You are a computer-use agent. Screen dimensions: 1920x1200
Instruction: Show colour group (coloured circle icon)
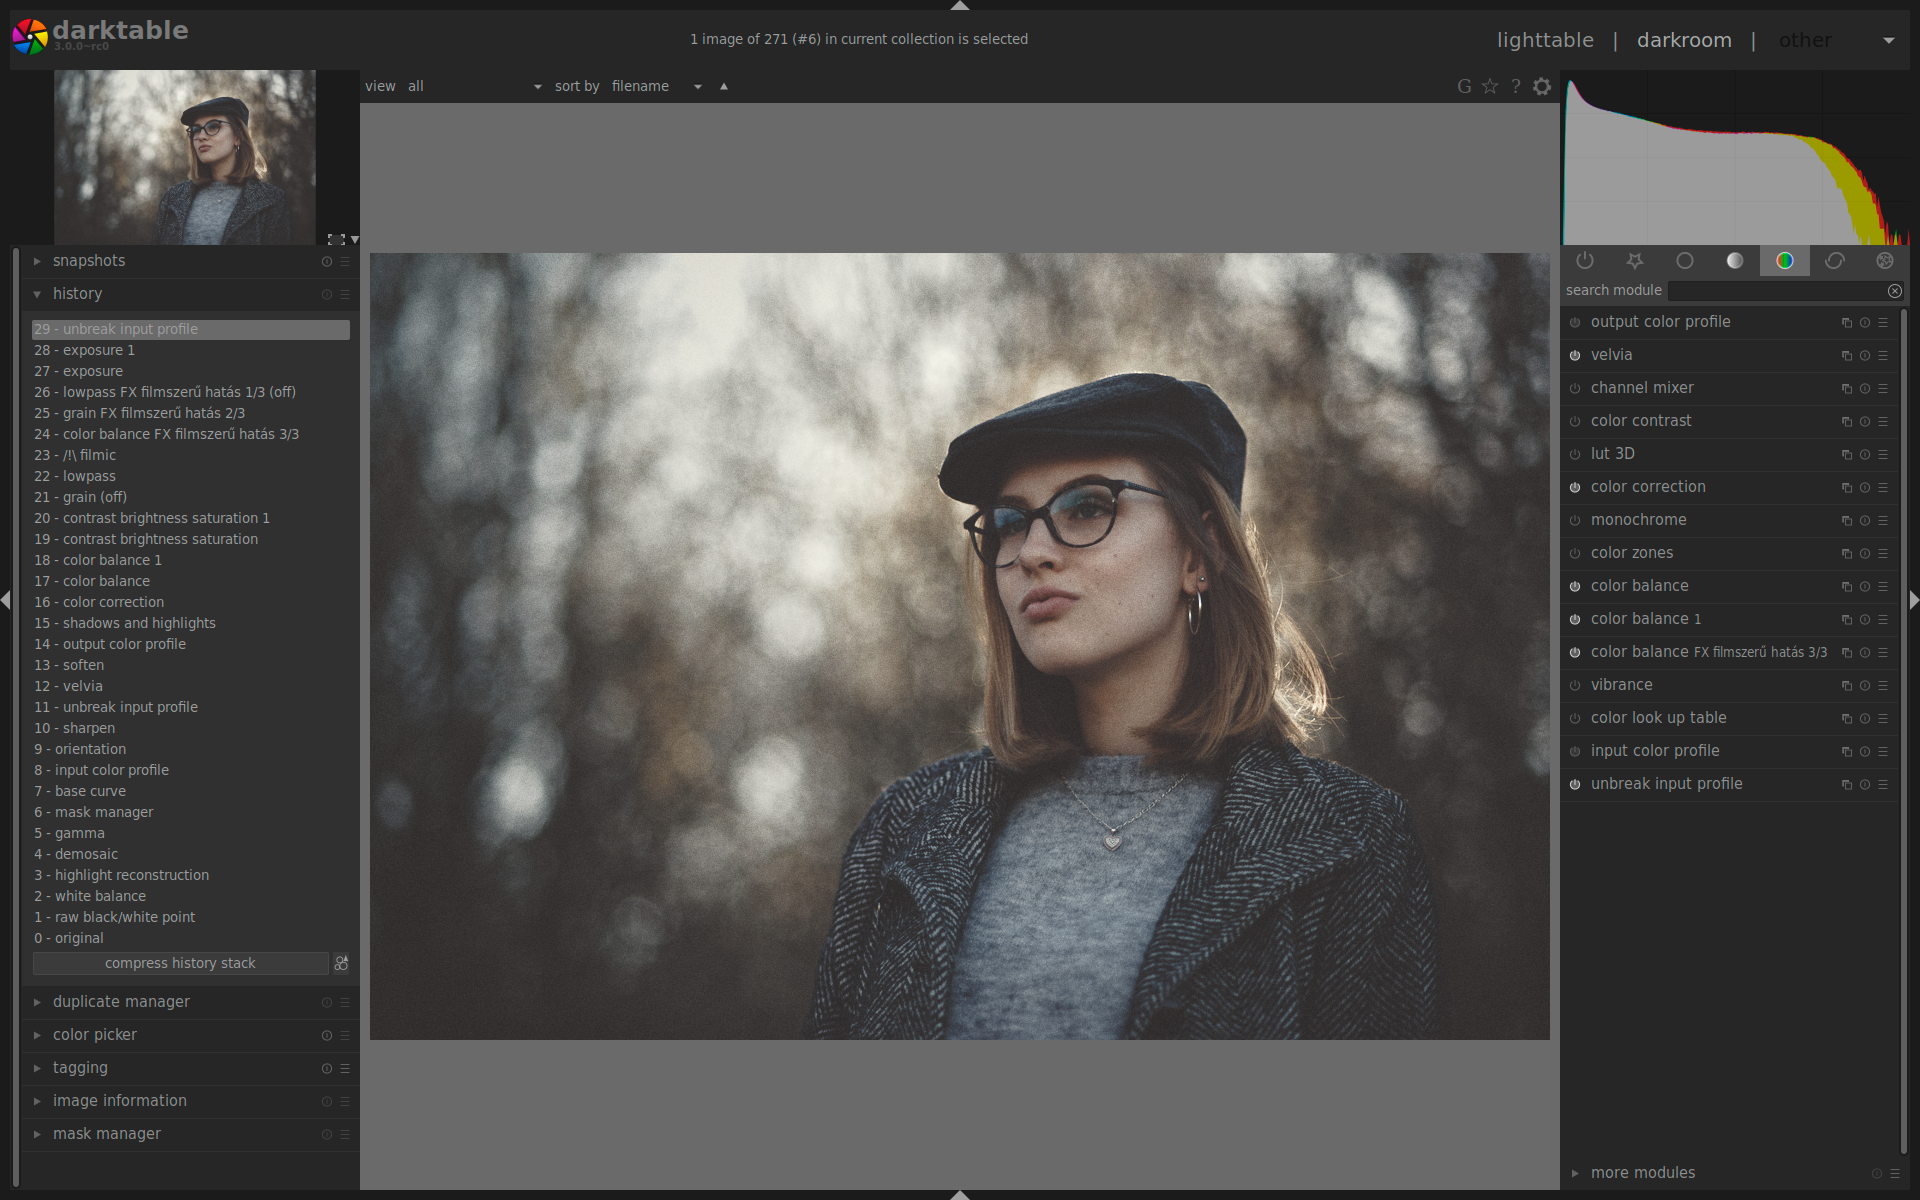(x=1785, y=261)
